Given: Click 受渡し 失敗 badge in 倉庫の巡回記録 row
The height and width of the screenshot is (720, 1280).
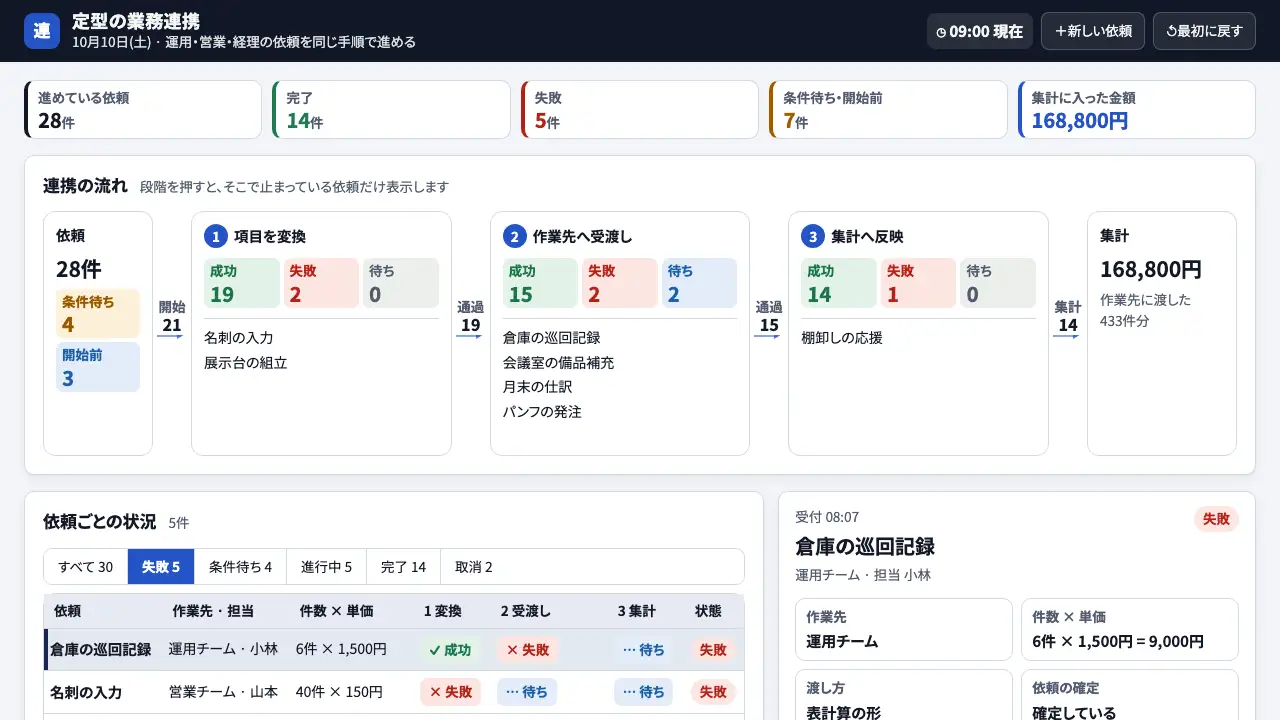Looking at the screenshot, I should pos(527,650).
